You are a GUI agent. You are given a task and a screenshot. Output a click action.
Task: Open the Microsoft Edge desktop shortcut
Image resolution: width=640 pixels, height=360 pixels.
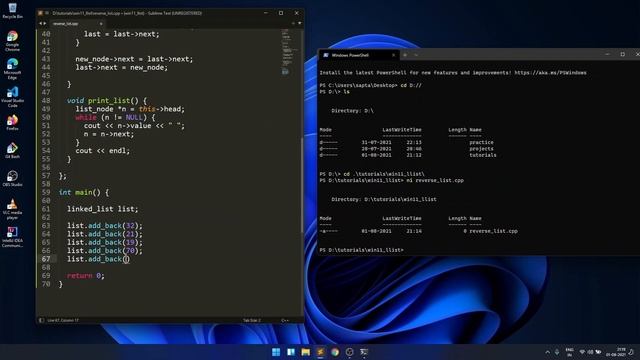pos(12,68)
